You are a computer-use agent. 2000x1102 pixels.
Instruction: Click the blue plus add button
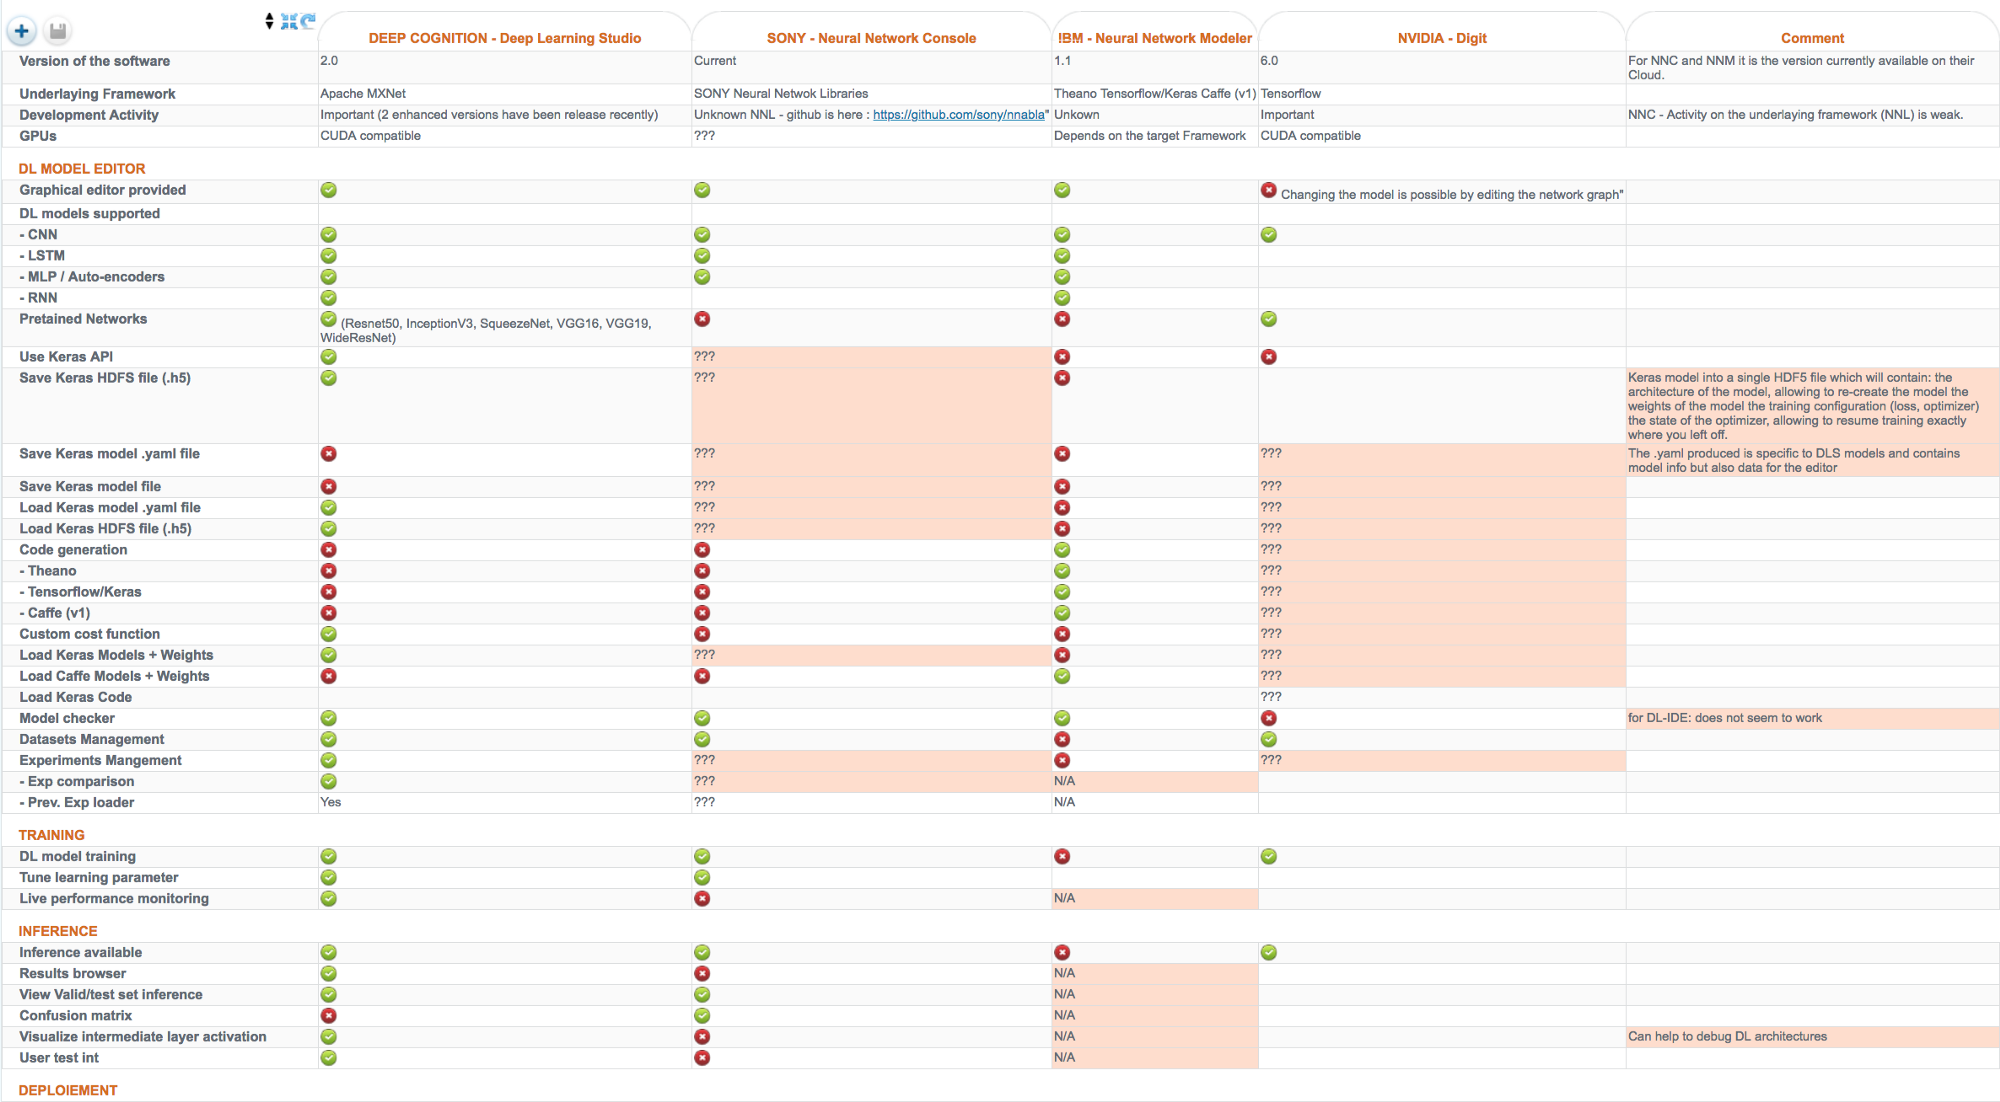[x=21, y=31]
